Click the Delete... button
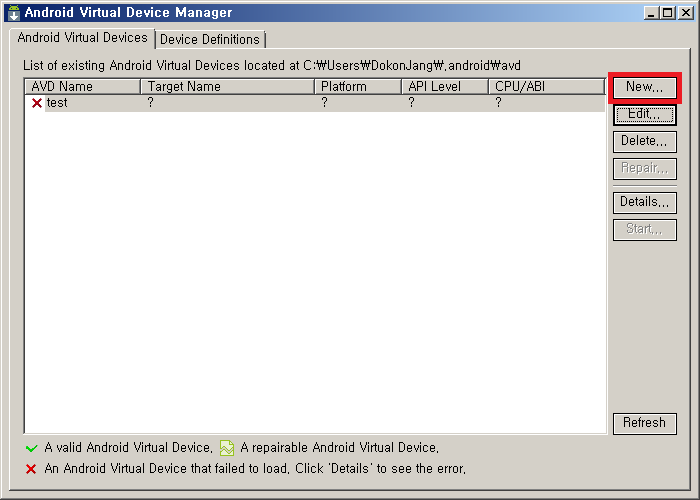 645,142
